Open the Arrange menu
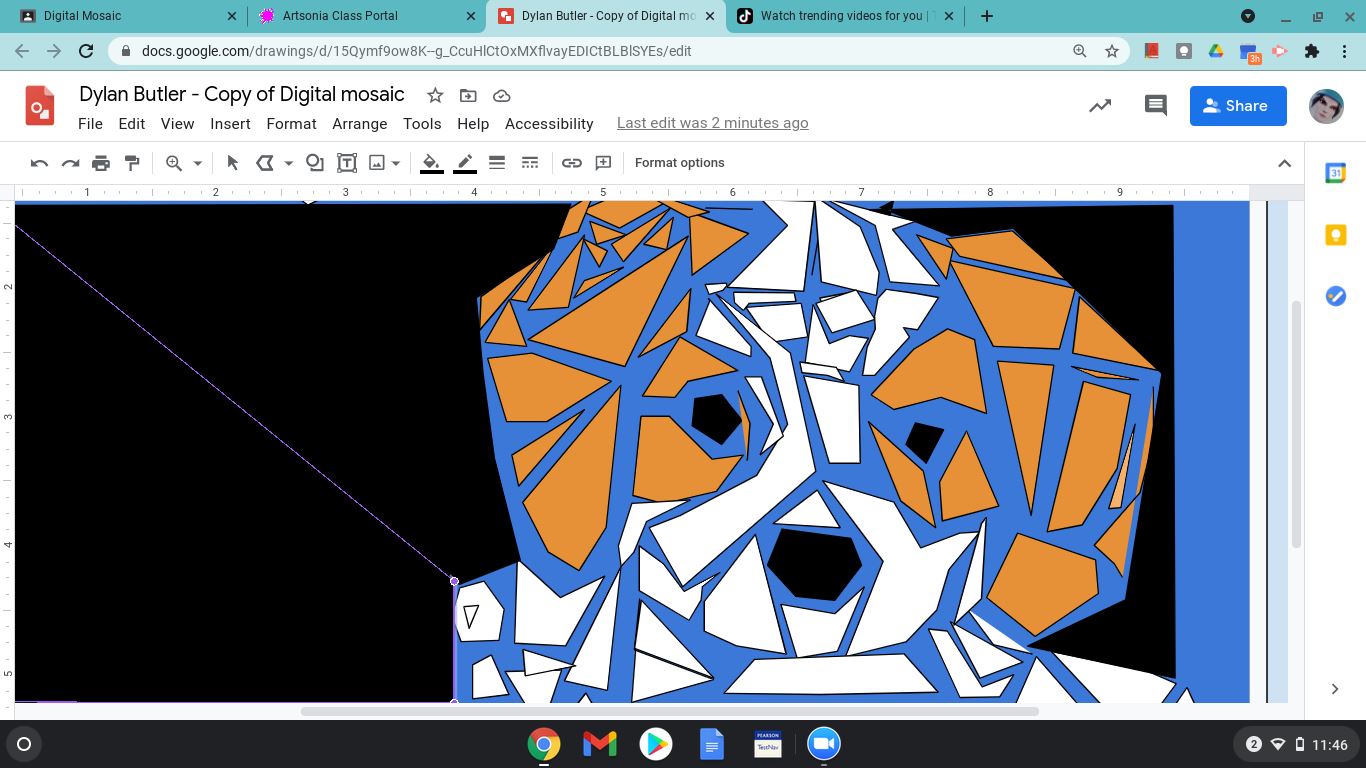This screenshot has height=768, width=1366. [x=359, y=124]
